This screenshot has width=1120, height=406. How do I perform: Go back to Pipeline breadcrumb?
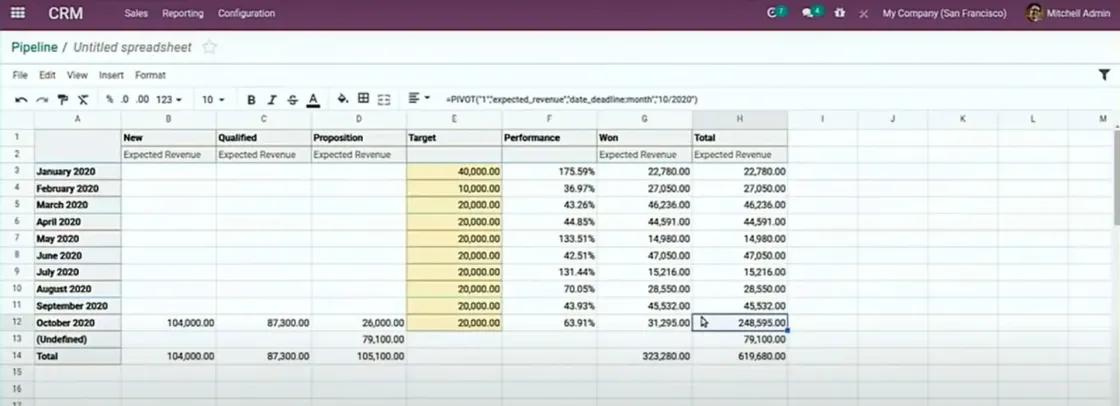[x=34, y=47]
